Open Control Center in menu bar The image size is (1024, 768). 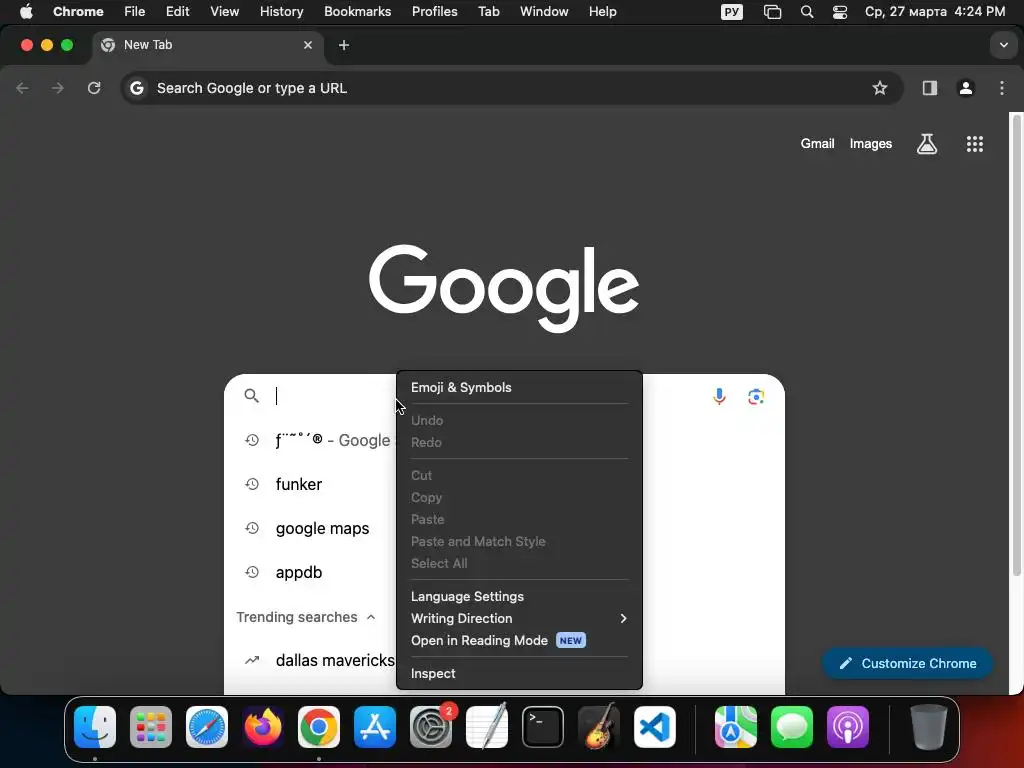(839, 12)
